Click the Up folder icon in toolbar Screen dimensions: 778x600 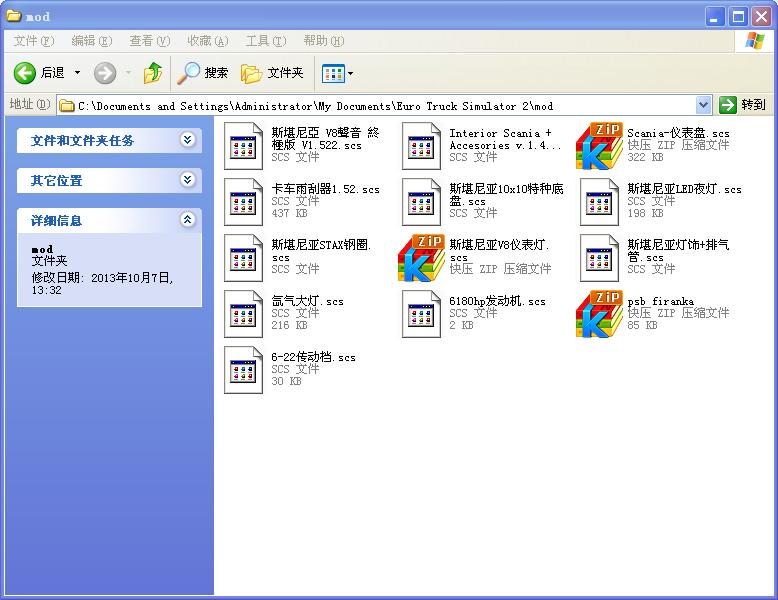tap(152, 73)
